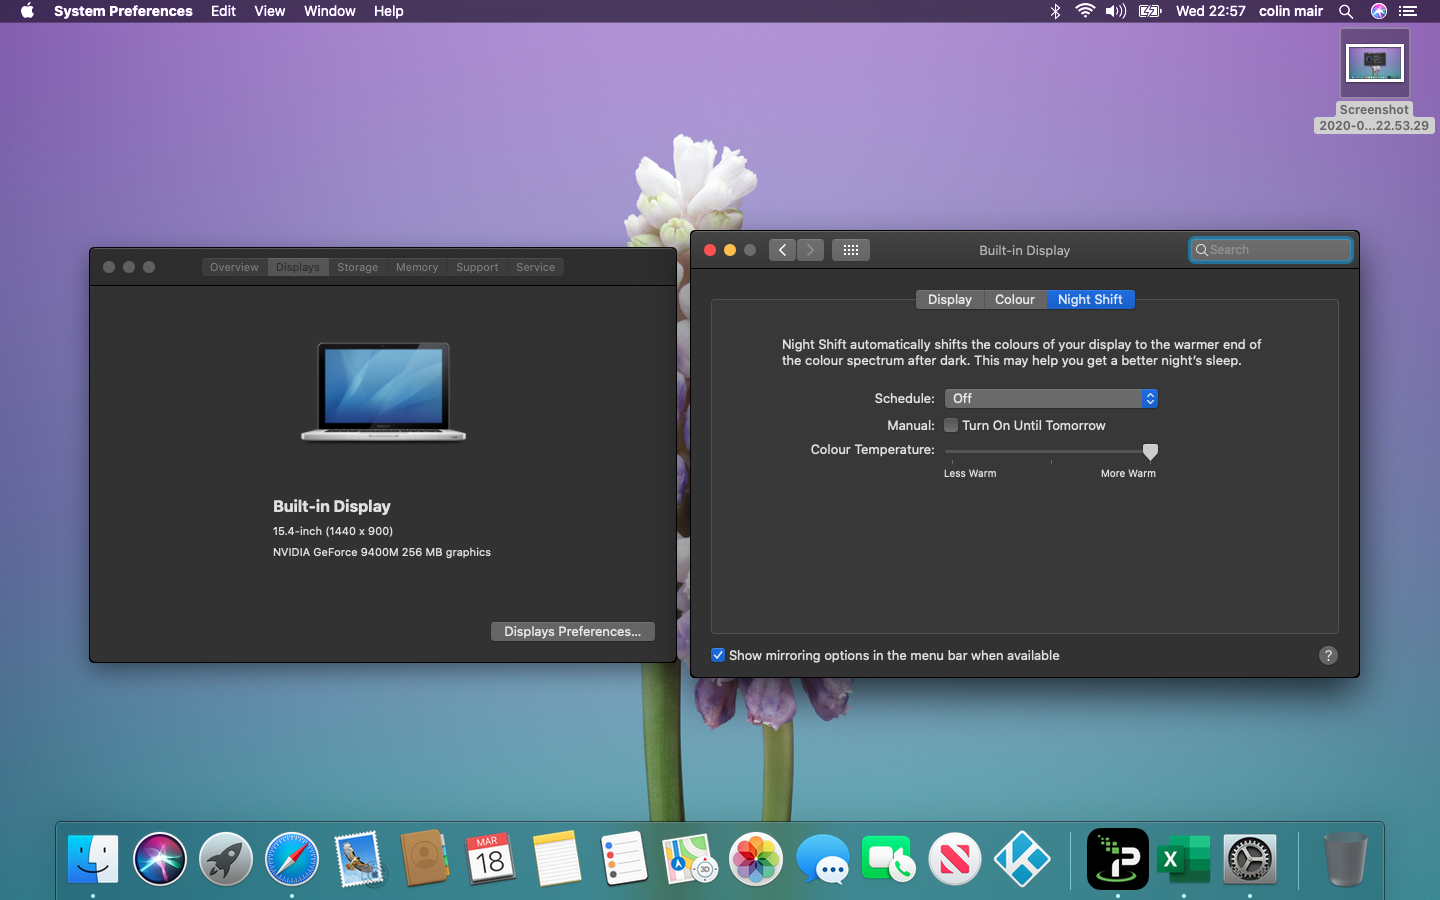
Task: Open Storage tab in About This Mac
Action: click(358, 267)
